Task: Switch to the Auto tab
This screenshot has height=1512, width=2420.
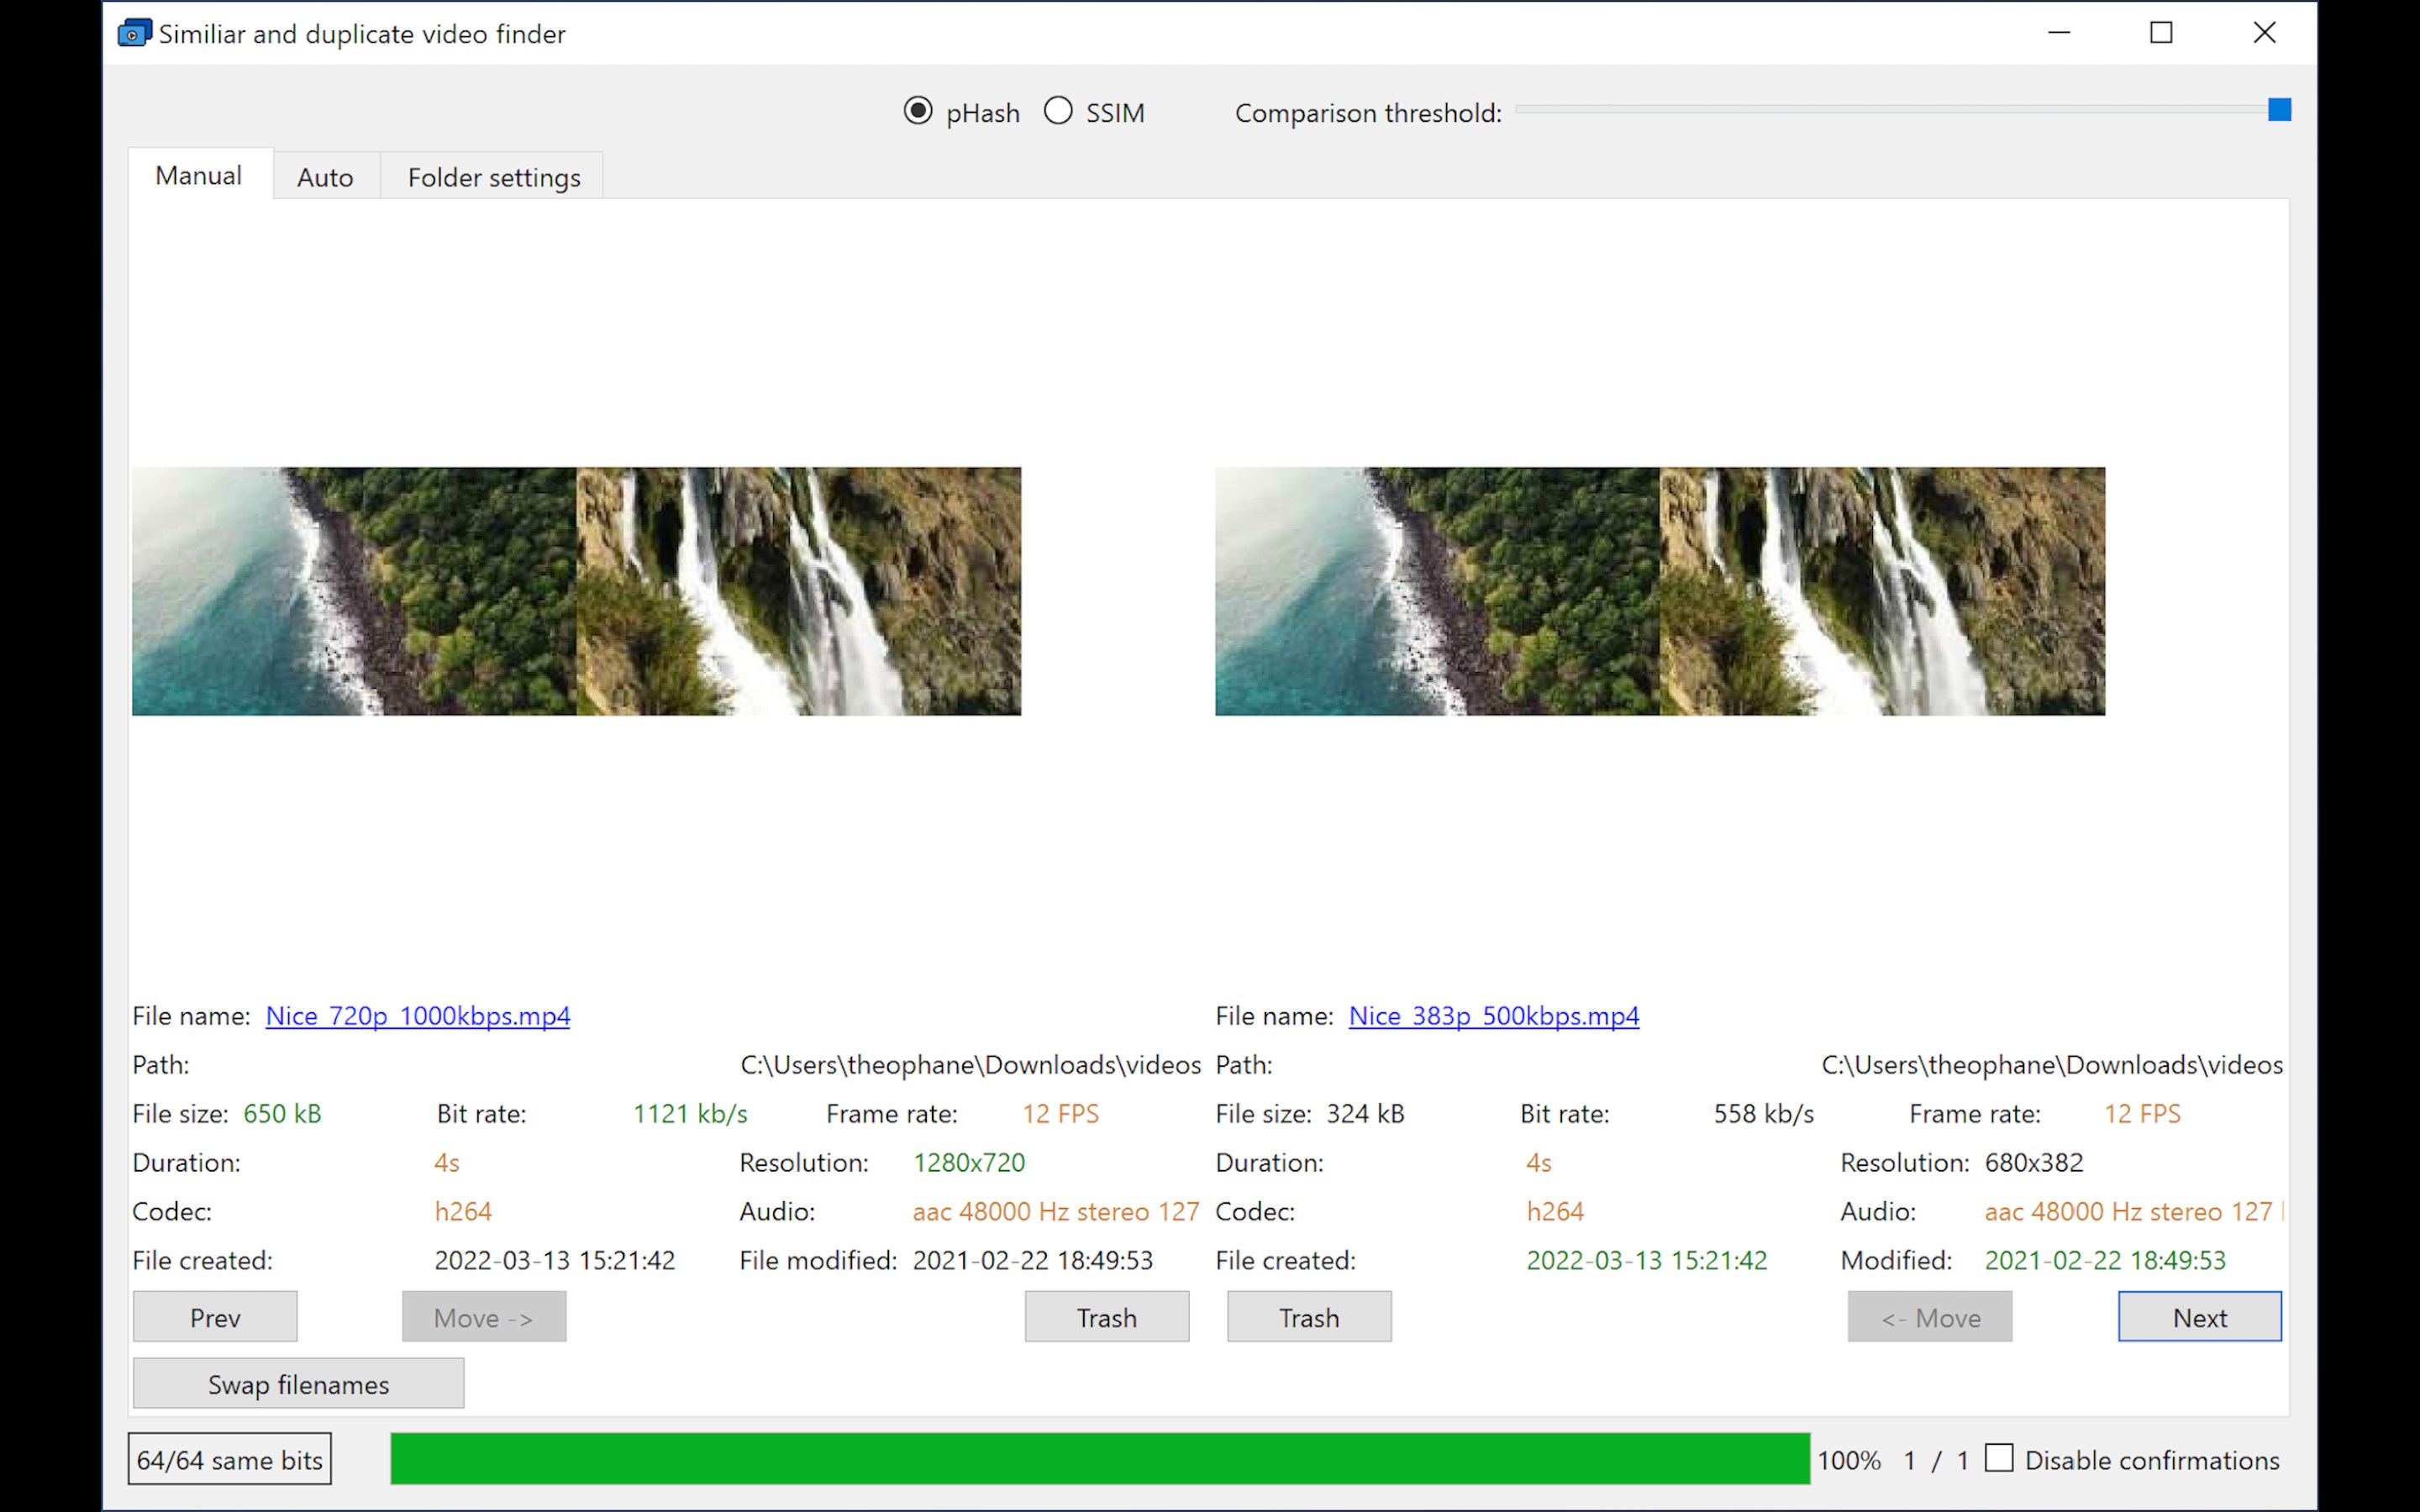Action: click(x=324, y=176)
